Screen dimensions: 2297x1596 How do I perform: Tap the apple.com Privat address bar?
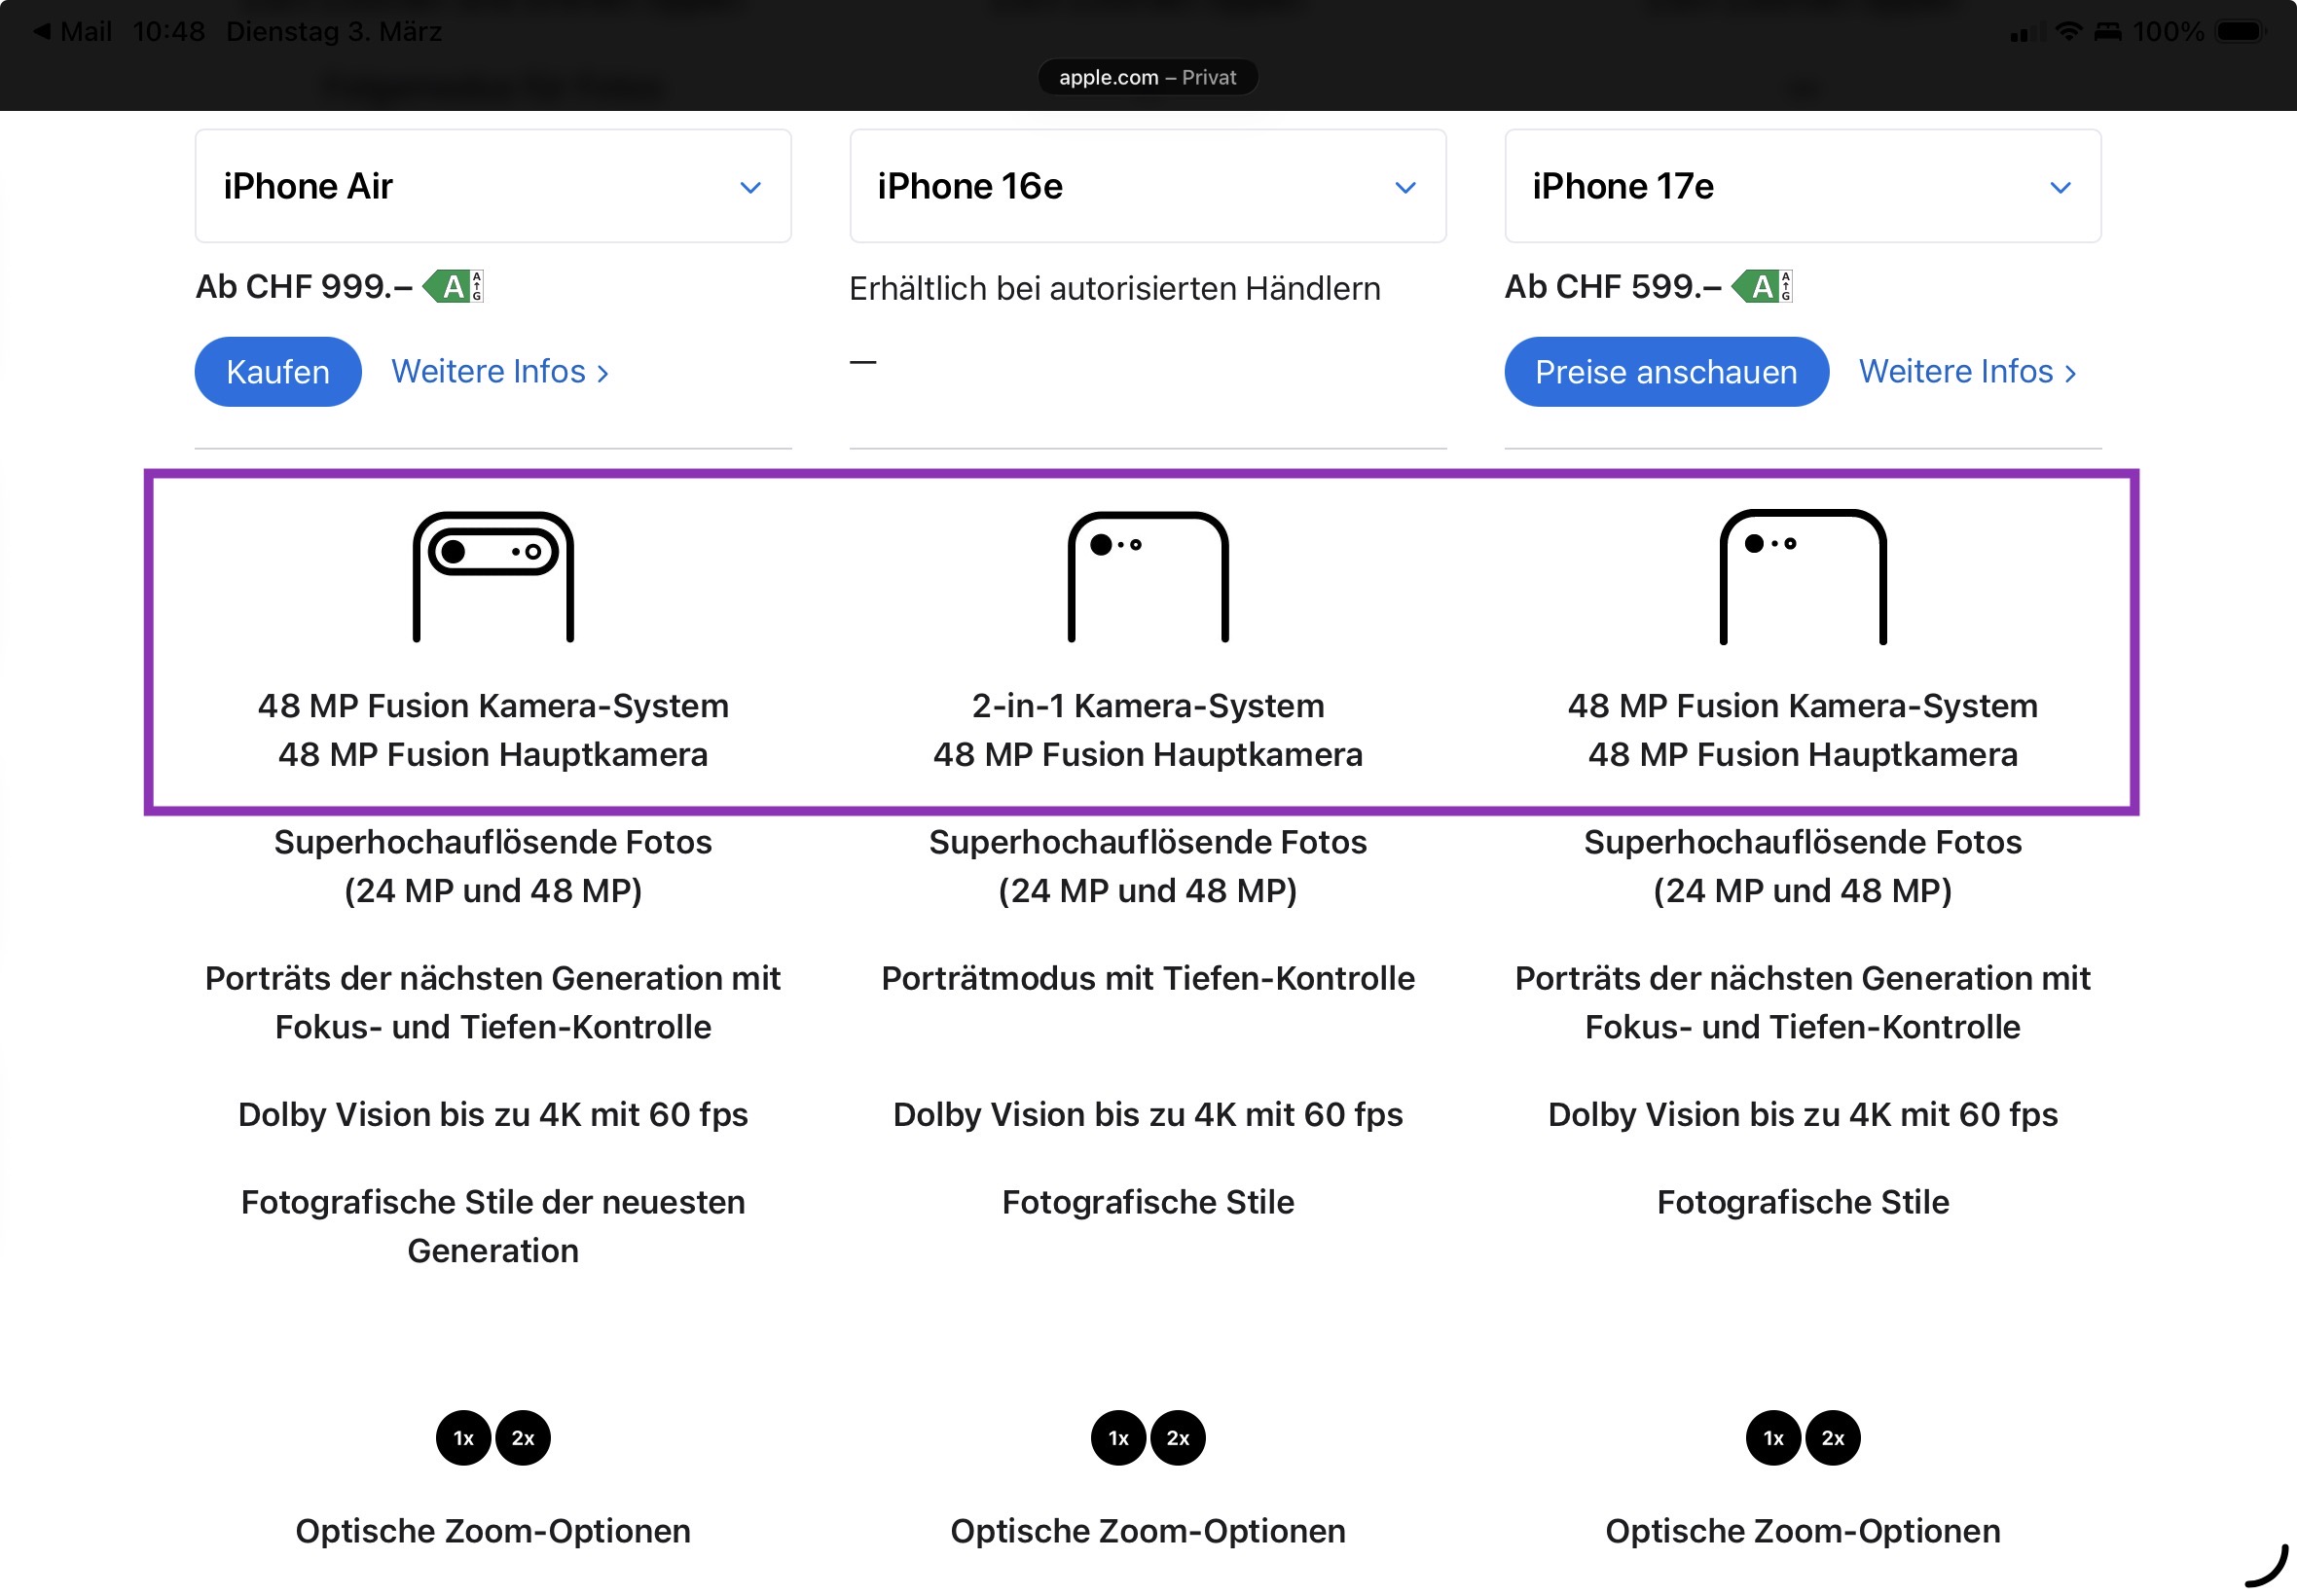1147,77
